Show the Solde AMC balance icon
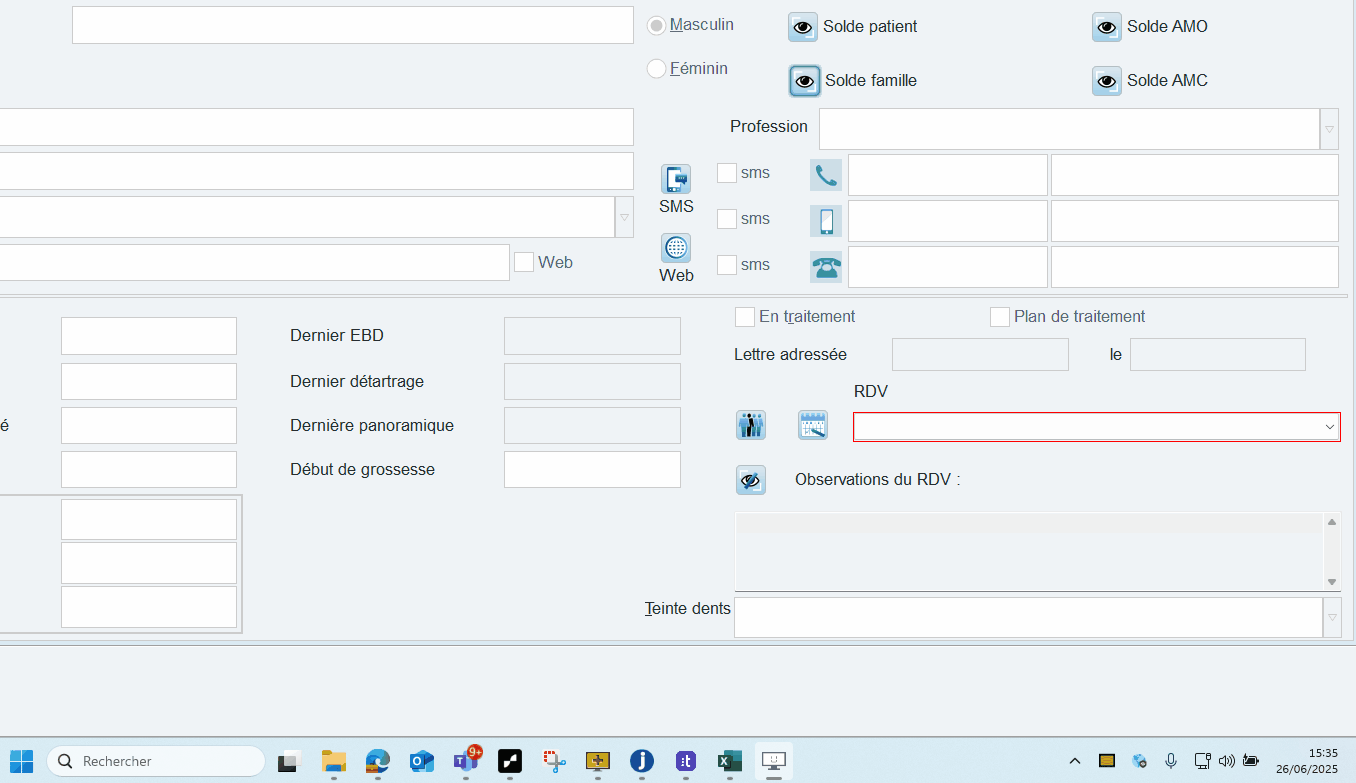The height and width of the screenshot is (783, 1356). coord(1107,81)
